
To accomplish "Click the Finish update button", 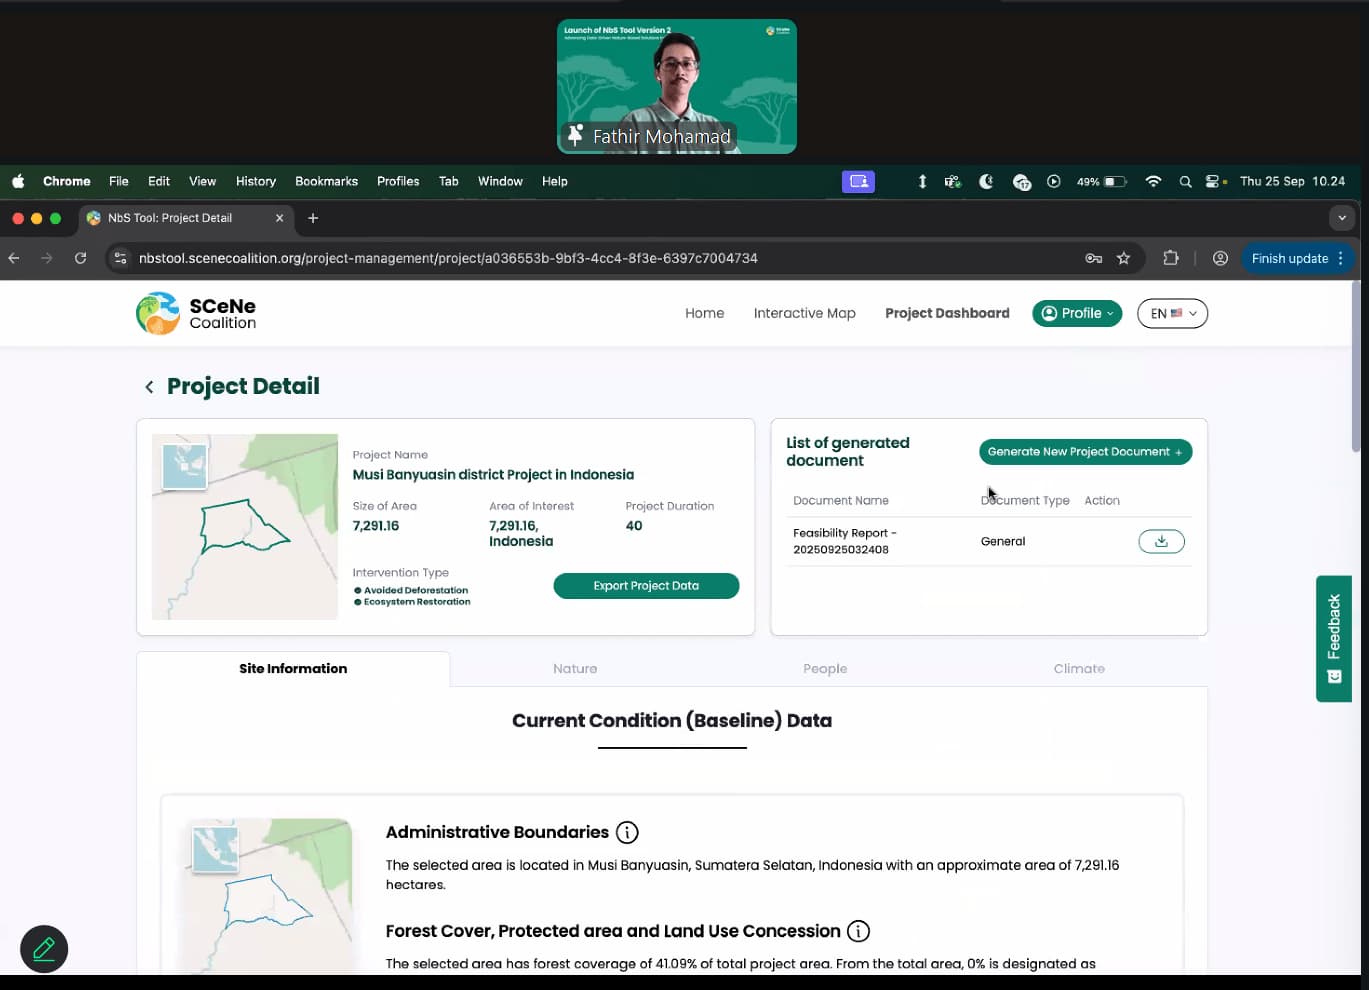I will 1298,258.
